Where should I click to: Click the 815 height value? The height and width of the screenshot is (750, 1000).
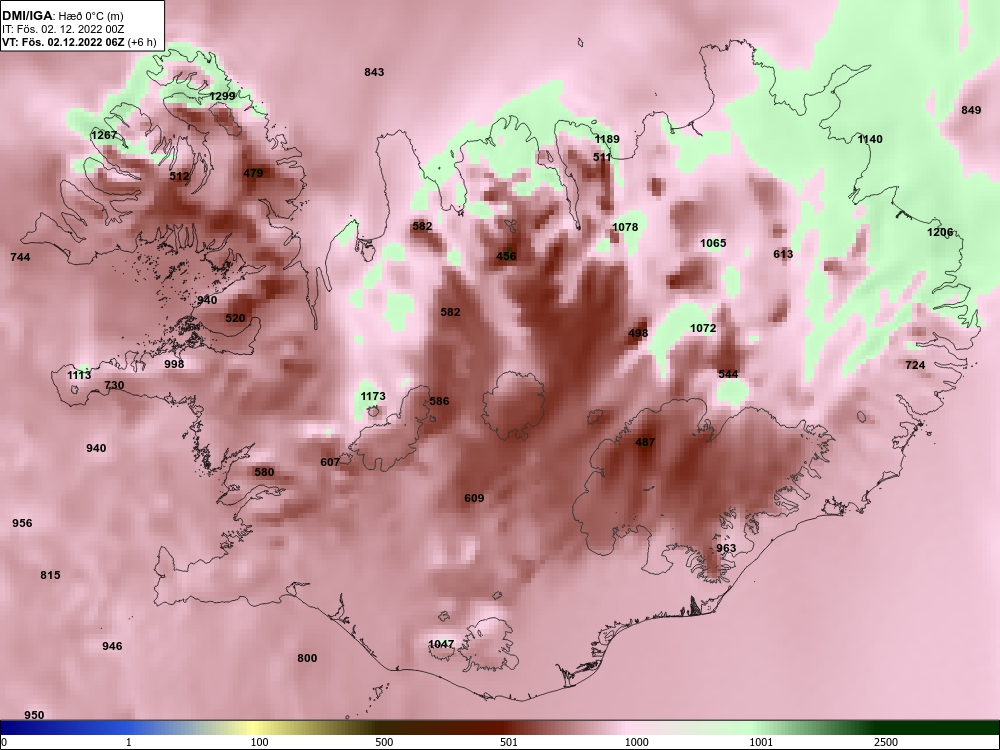[x=50, y=575]
